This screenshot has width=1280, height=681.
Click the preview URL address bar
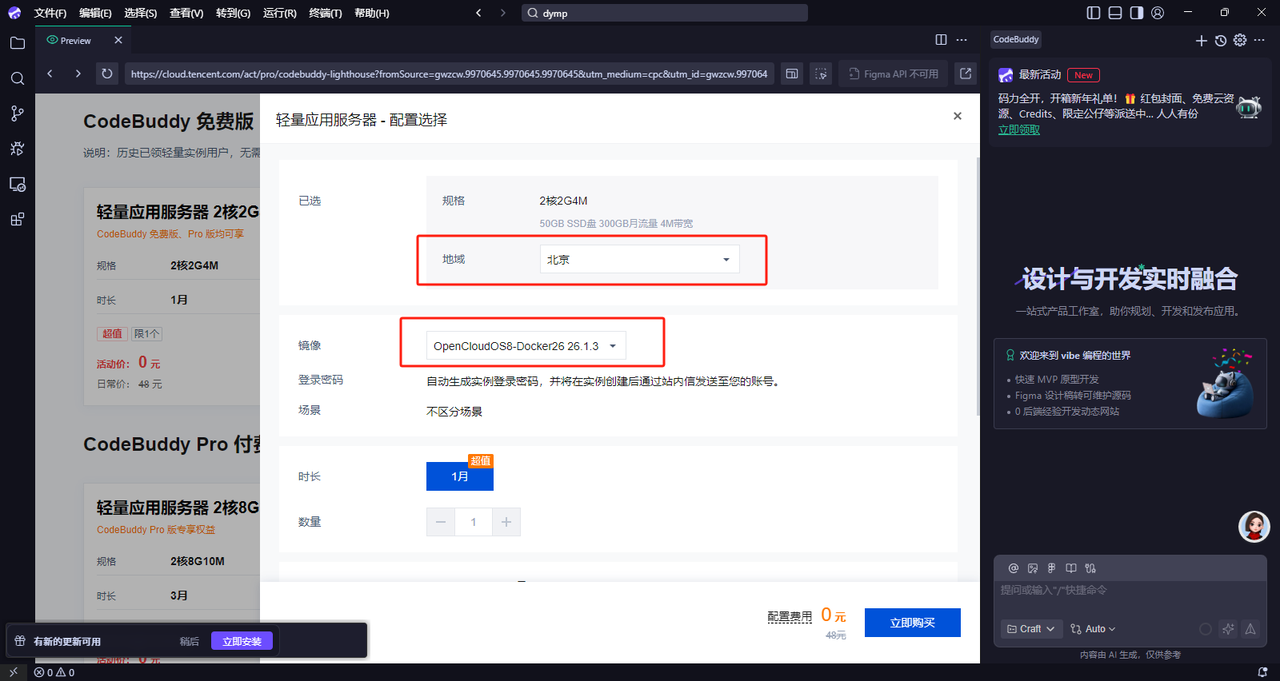coord(449,74)
